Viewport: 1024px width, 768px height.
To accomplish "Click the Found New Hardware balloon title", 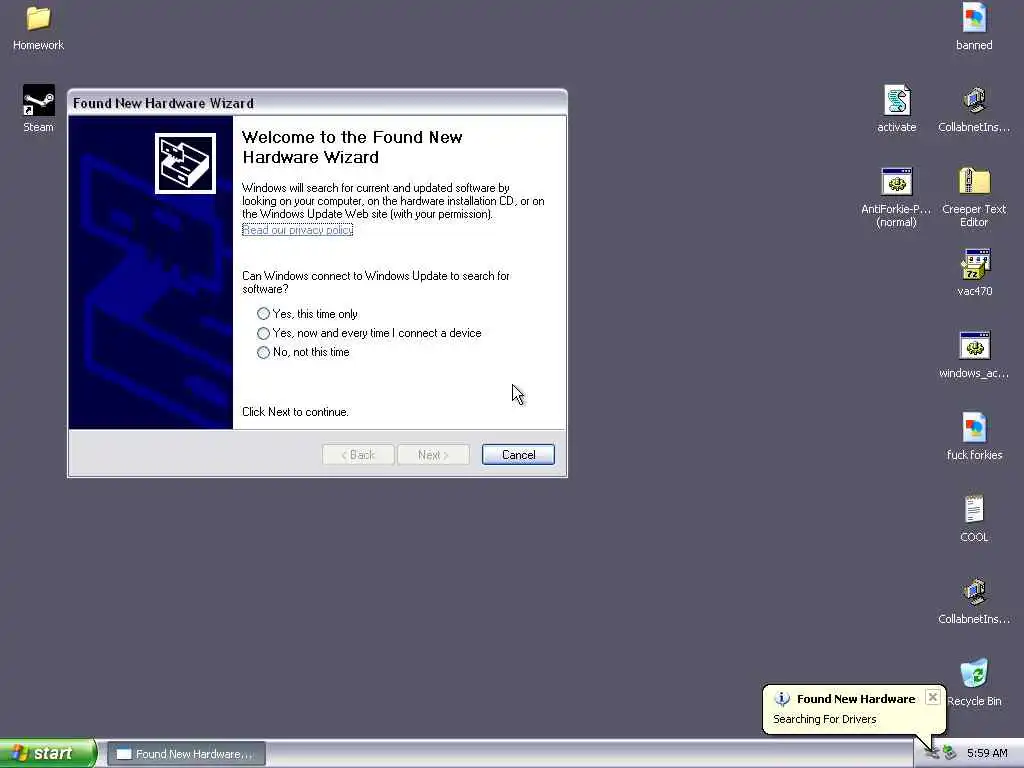I will pyautogui.click(x=856, y=699).
